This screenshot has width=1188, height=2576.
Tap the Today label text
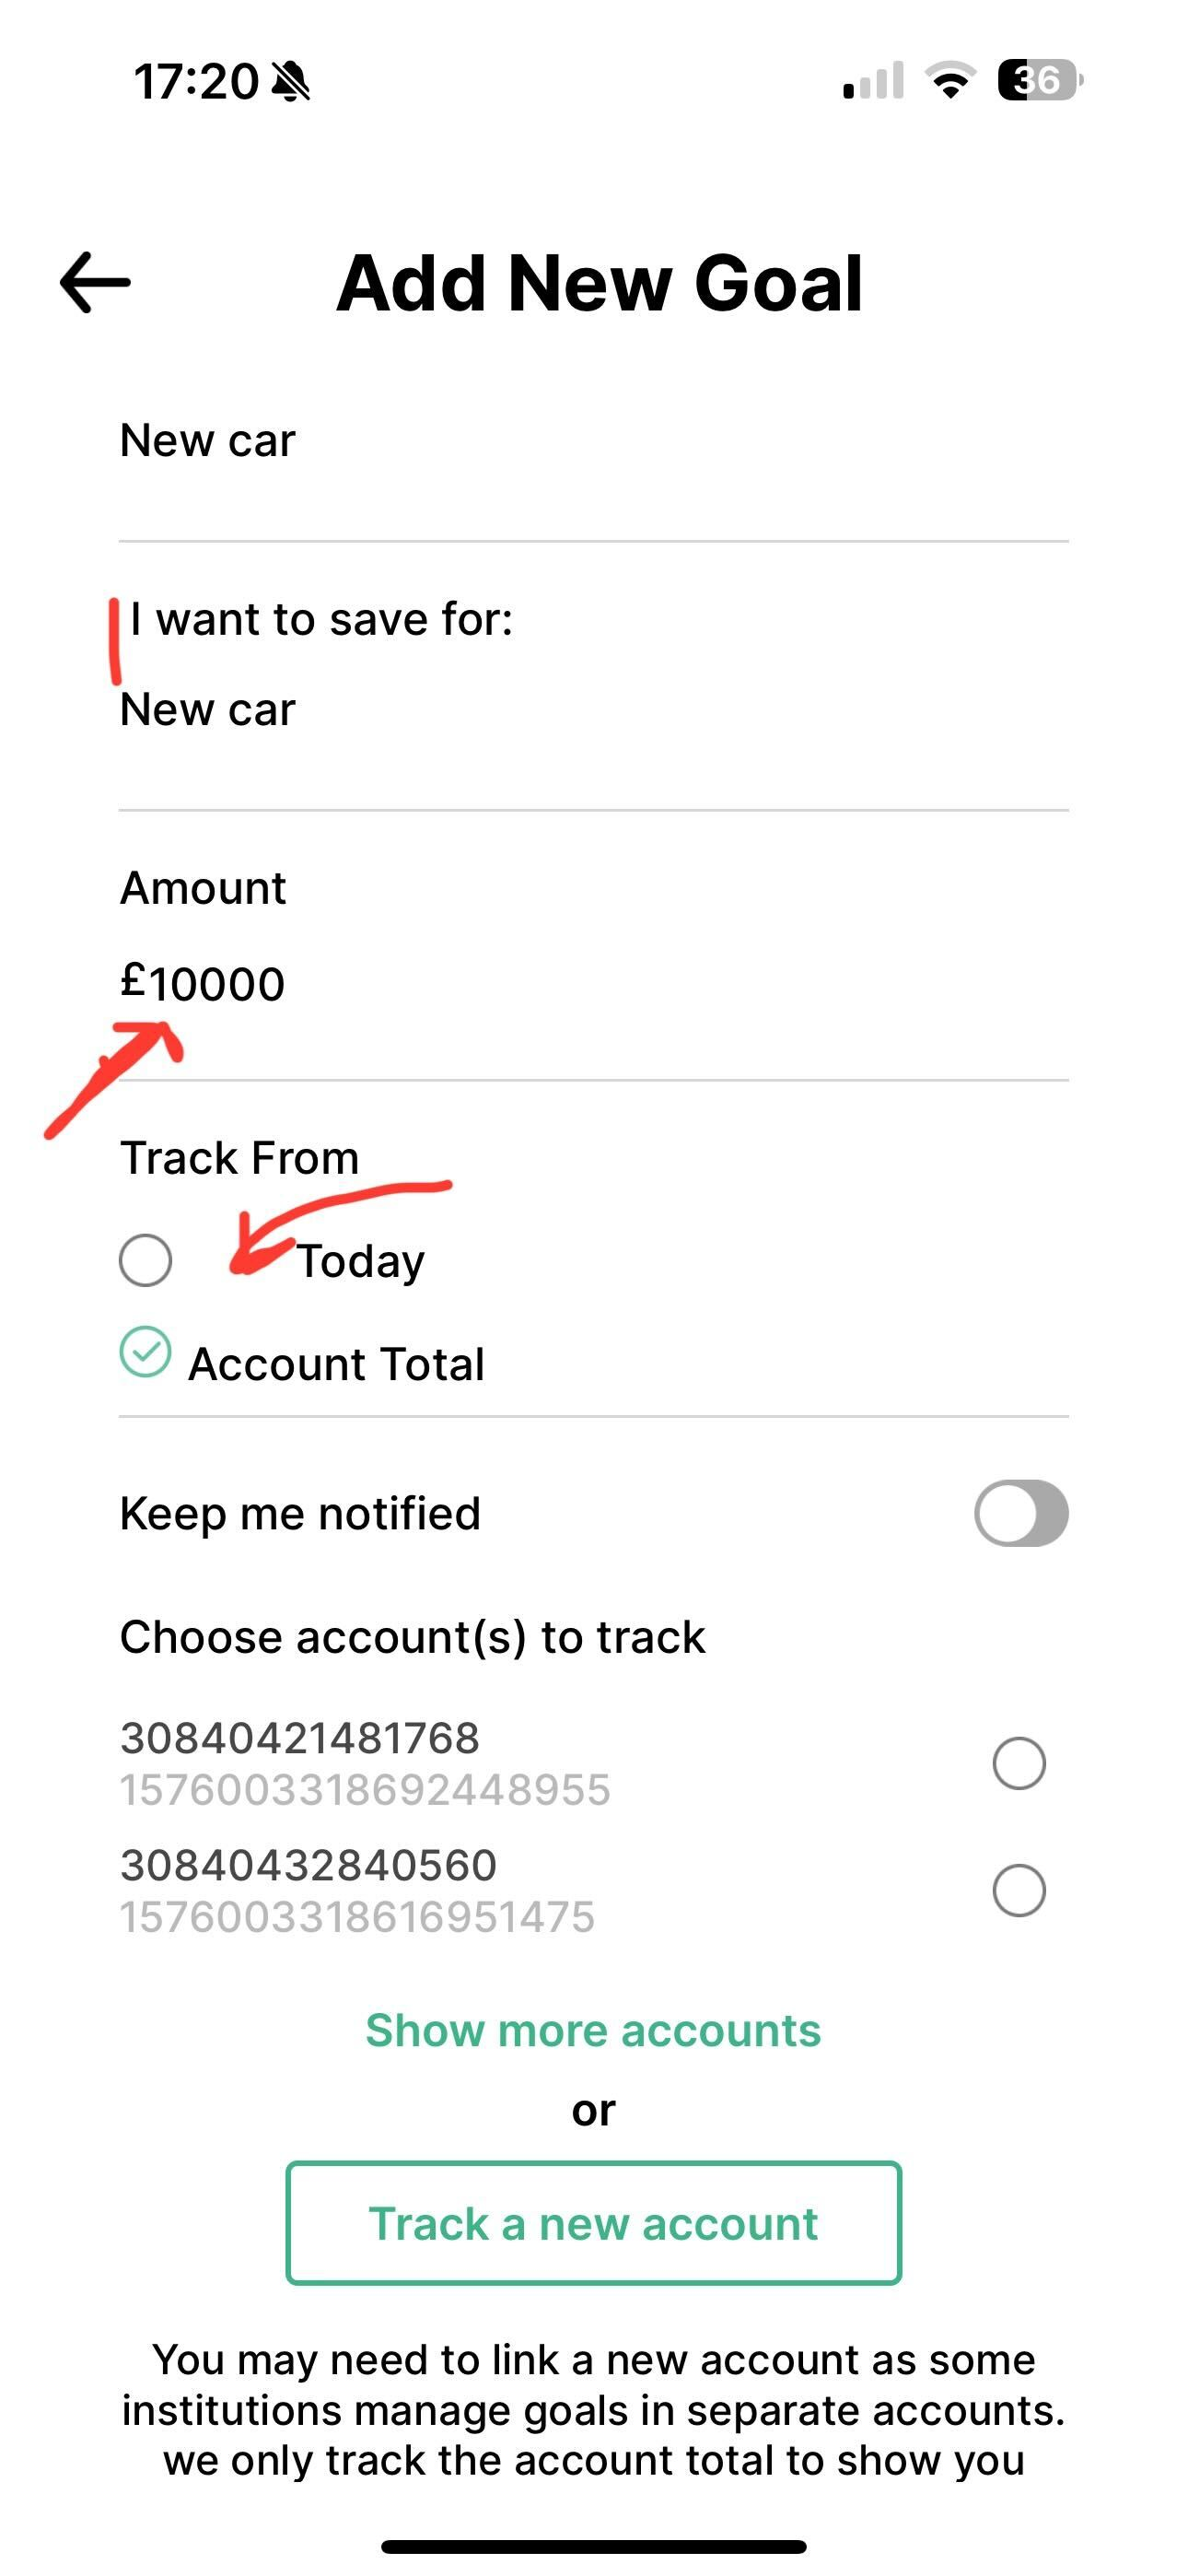pyautogui.click(x=361, y=1261)
